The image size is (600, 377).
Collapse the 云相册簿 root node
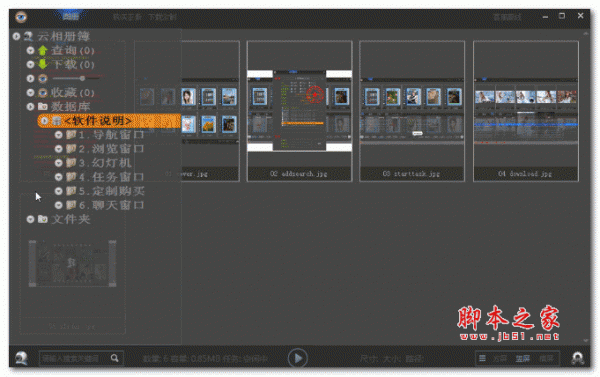click(x=16, y=36)
